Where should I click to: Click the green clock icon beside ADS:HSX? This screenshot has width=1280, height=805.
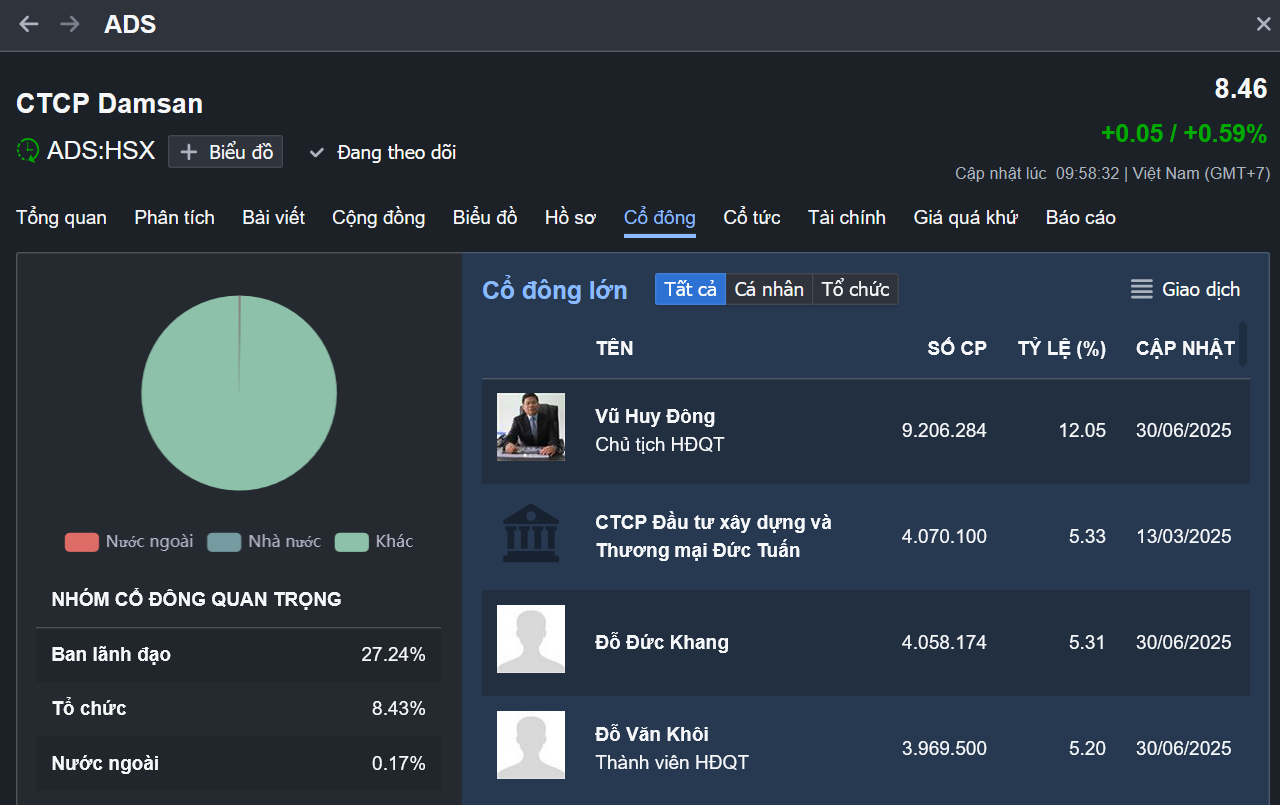pos(28,151)
